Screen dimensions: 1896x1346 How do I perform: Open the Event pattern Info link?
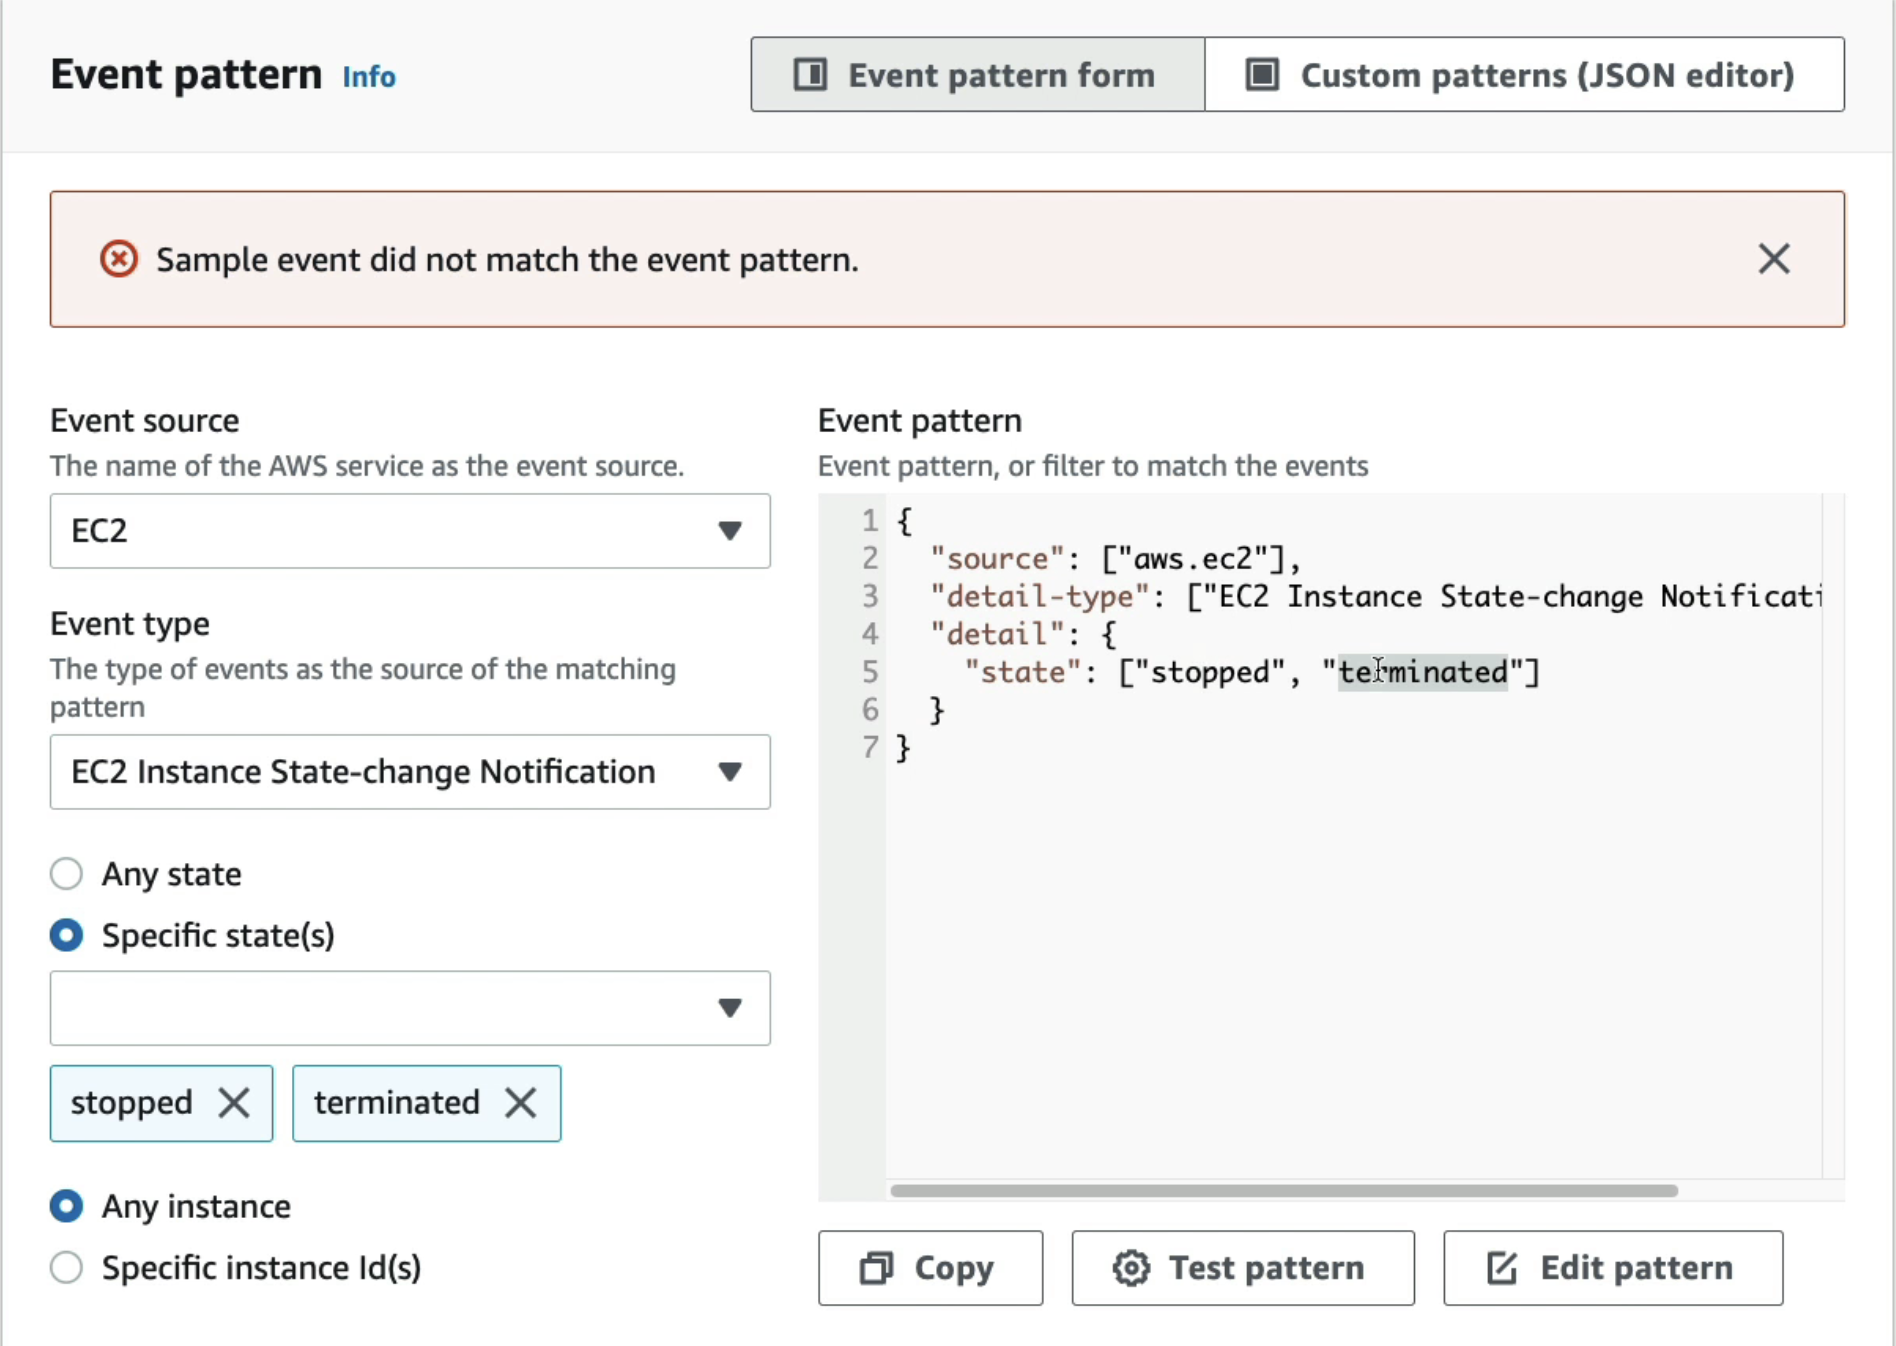(369, 77)
